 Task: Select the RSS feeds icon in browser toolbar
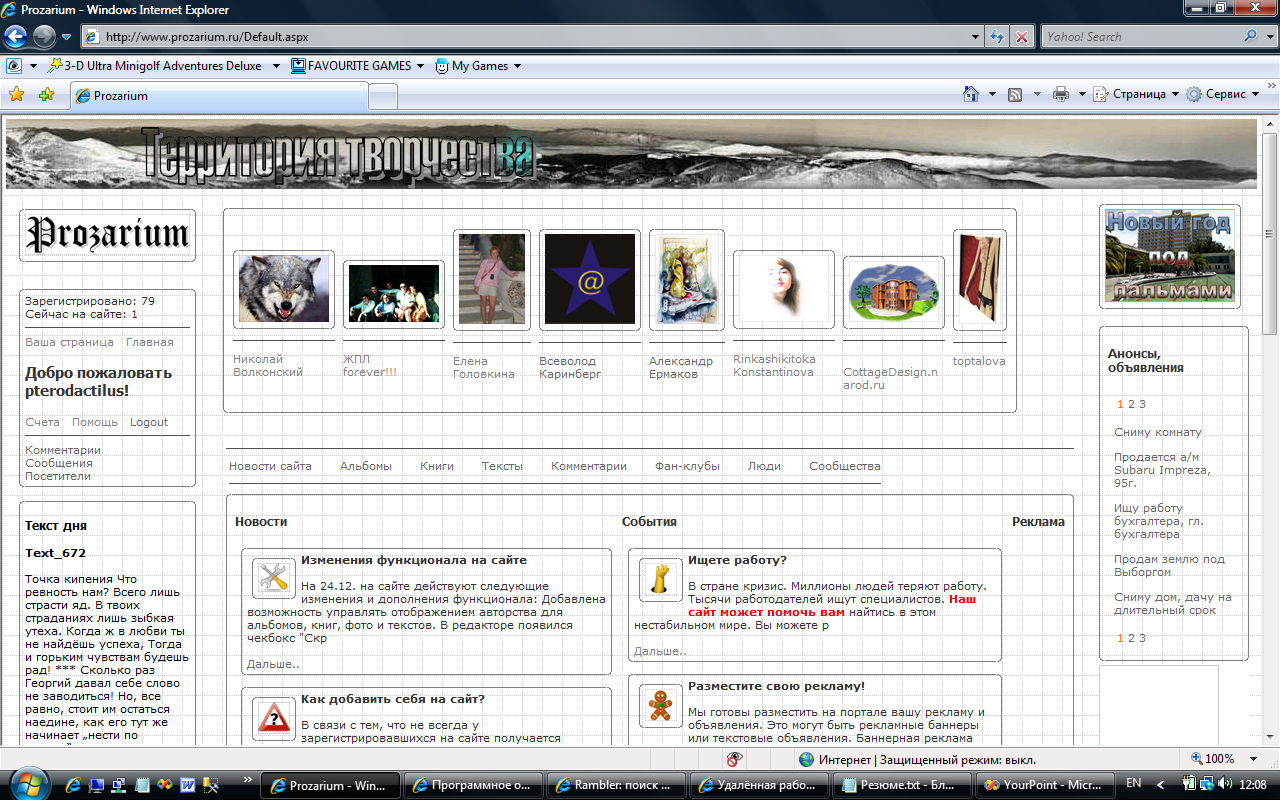point(1014,95)
